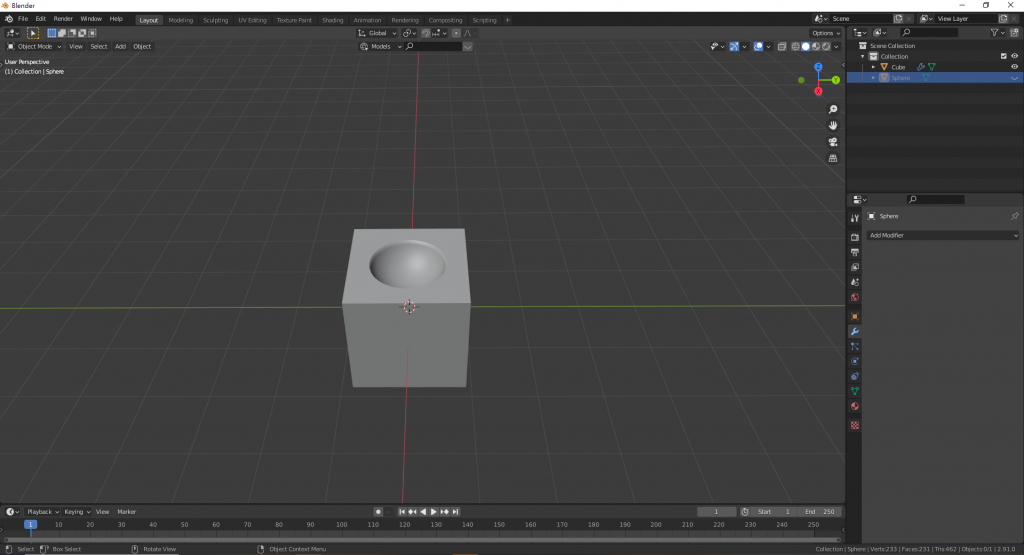
Task: Click the zoom magnifier viewport gizmo
Action: pos(833,109)
